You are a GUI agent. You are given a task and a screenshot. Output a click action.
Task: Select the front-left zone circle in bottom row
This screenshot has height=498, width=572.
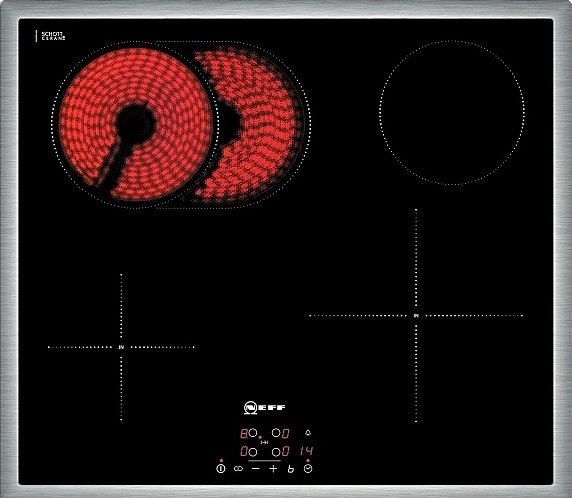[253, 452]
